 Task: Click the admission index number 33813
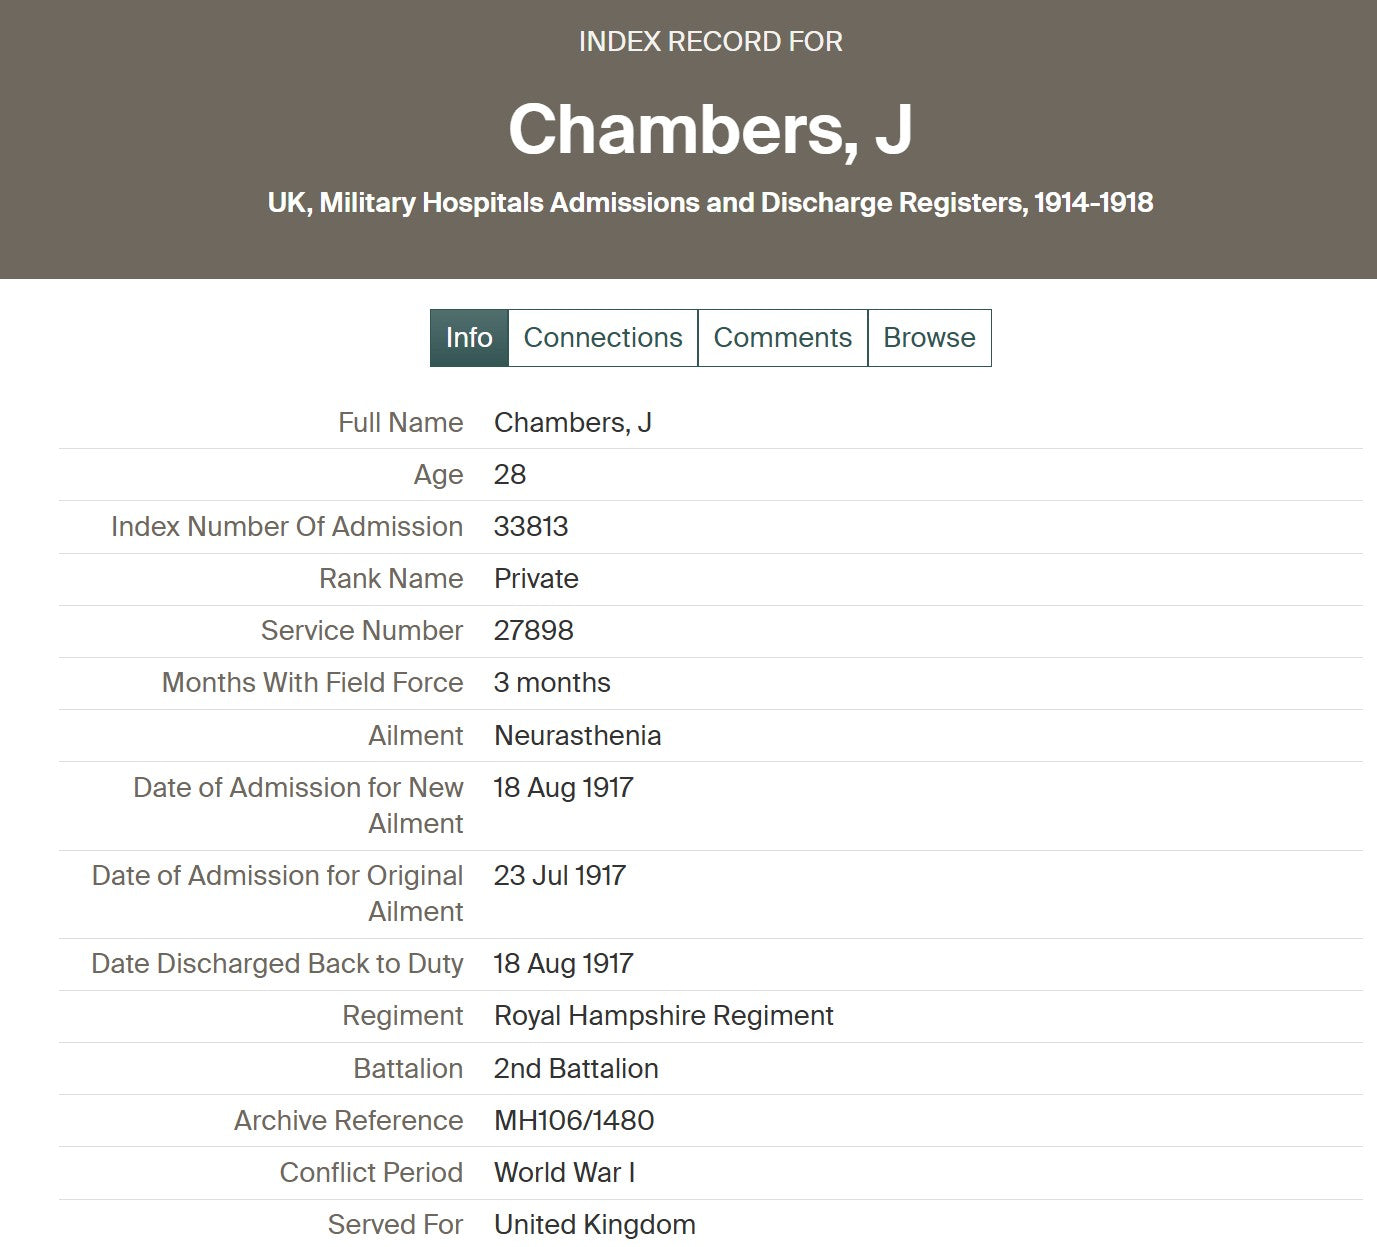click(x=531, y=527)
